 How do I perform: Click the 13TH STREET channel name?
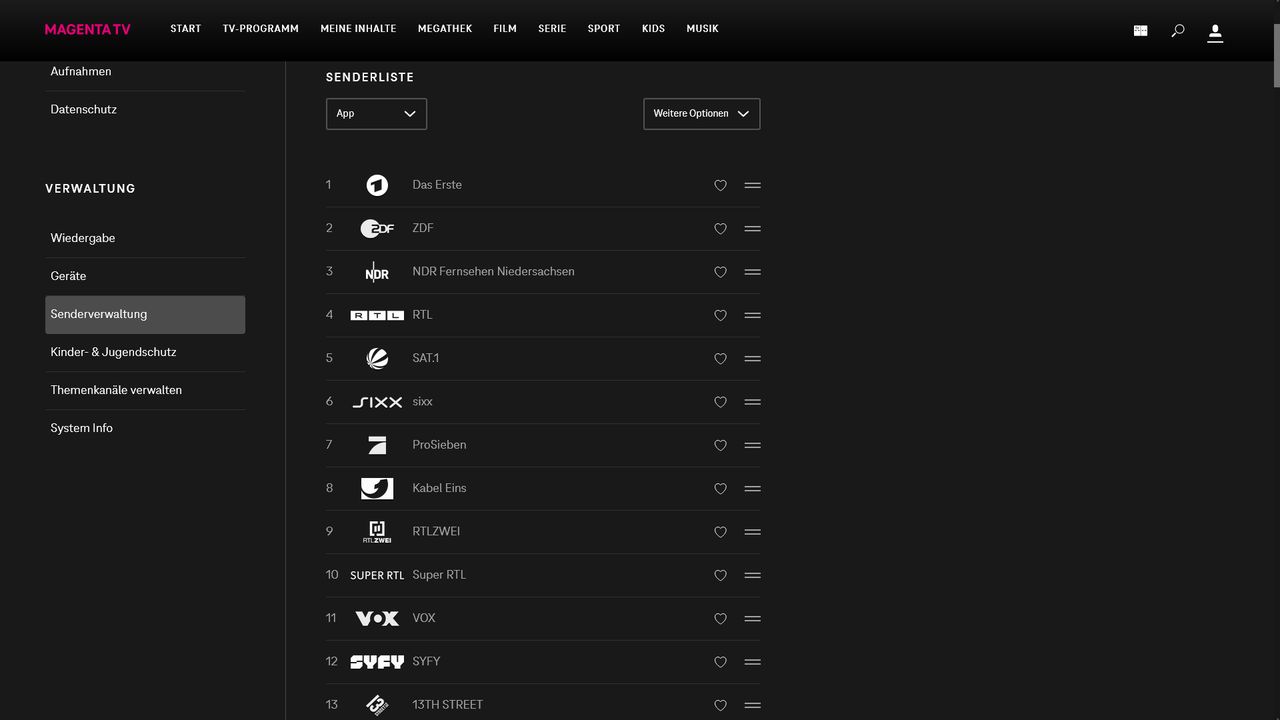tap(447, 705)
